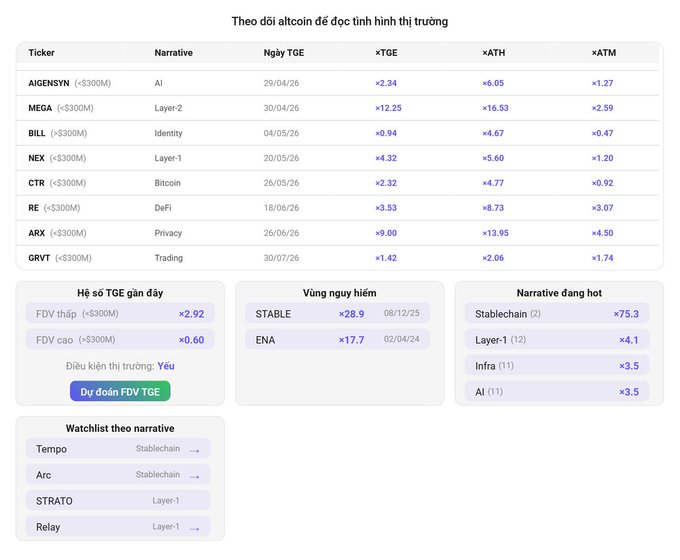The image size is (680, 560).
Task: Select the Tempo watchlist entry name
Action: coord(51,449)
